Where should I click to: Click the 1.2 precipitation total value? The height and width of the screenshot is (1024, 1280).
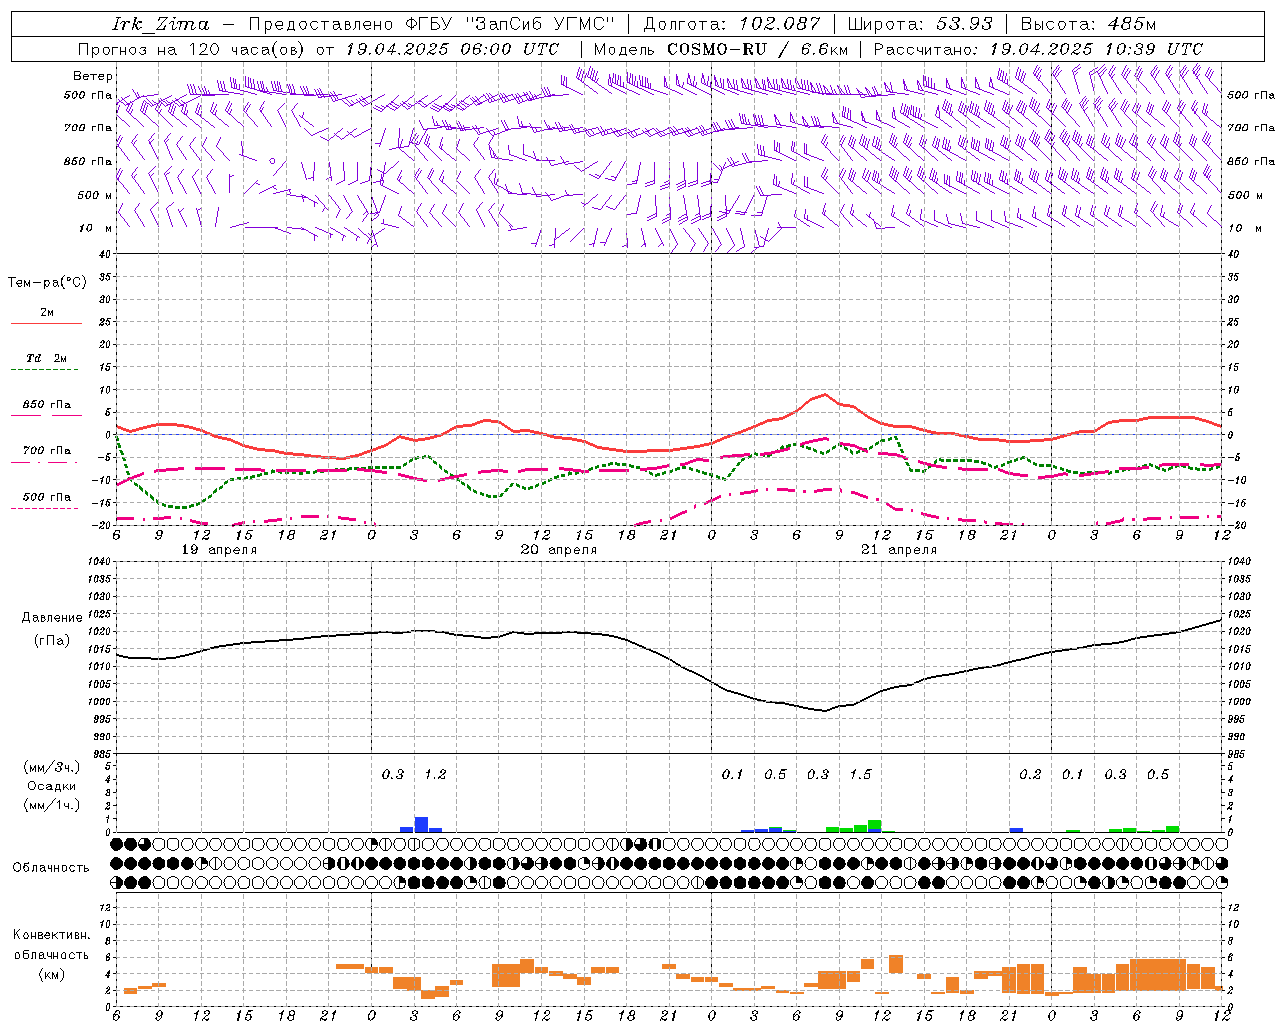(435, 774)
